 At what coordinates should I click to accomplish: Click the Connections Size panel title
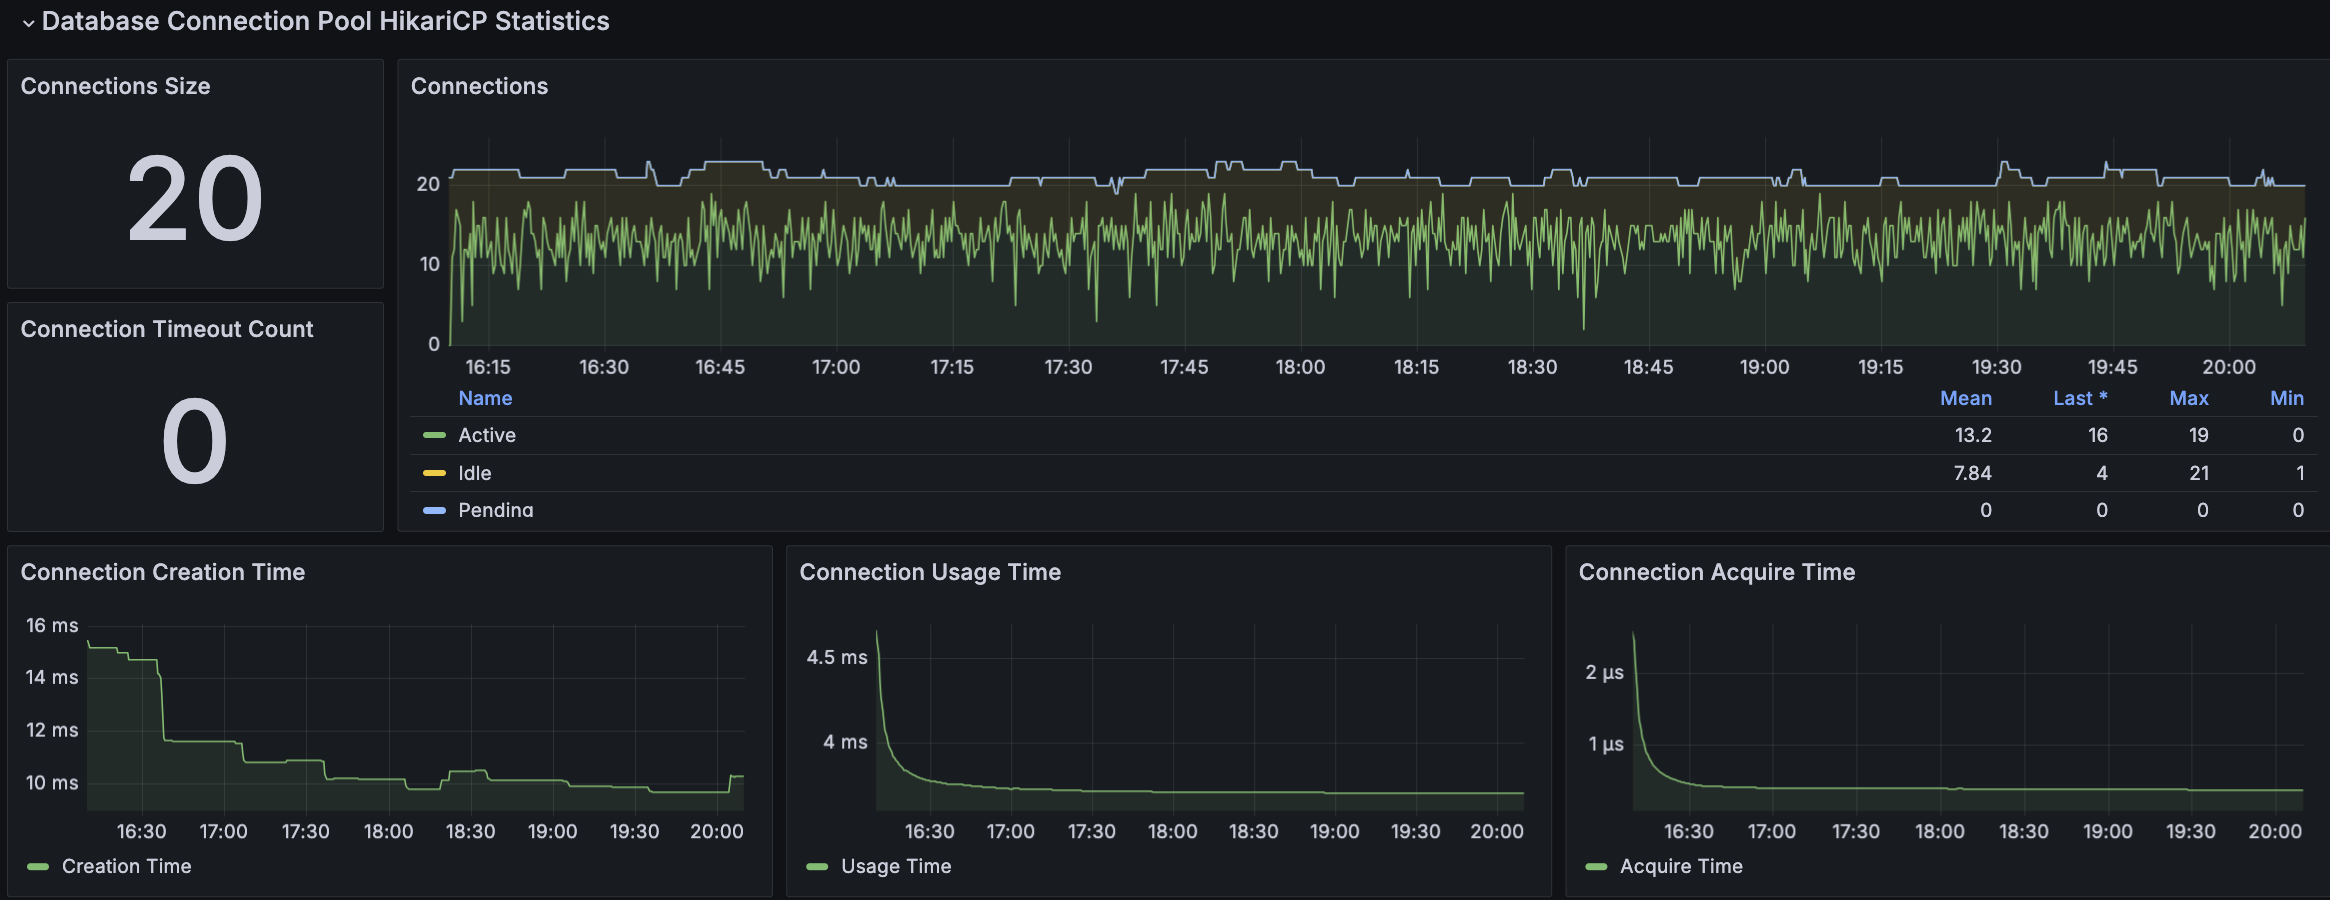(115, 86)
